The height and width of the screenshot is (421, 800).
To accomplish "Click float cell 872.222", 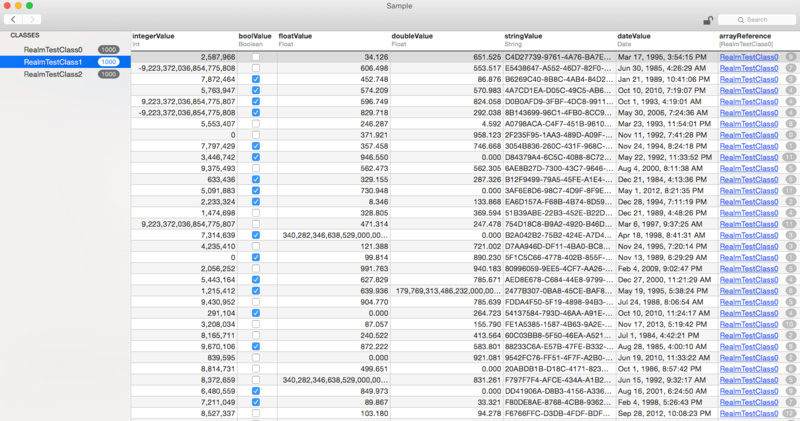I will coord(334,346).
